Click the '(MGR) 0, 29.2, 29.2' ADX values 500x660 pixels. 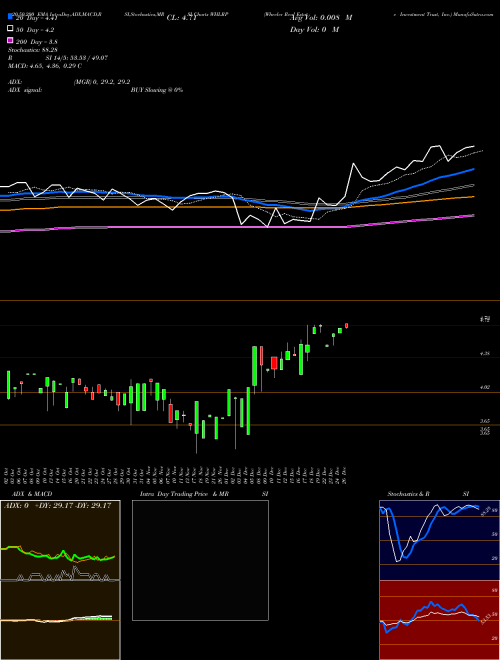tap(102, 82)
